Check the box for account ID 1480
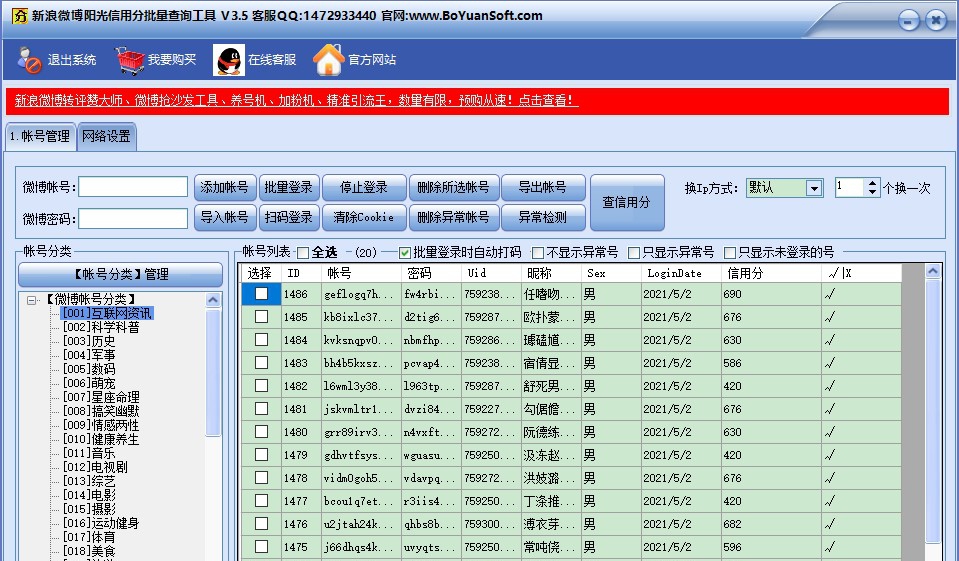This screenshot has height=561, width=959. pyautogui.click(x=261, y=432)
